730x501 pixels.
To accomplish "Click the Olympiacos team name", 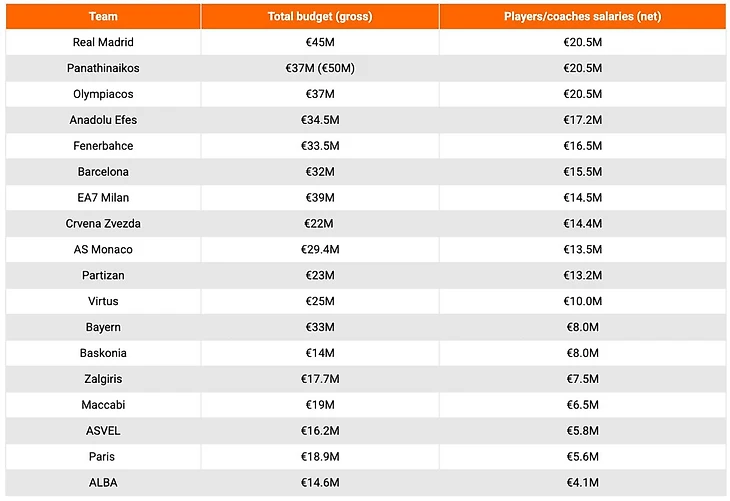I will 103,94.
